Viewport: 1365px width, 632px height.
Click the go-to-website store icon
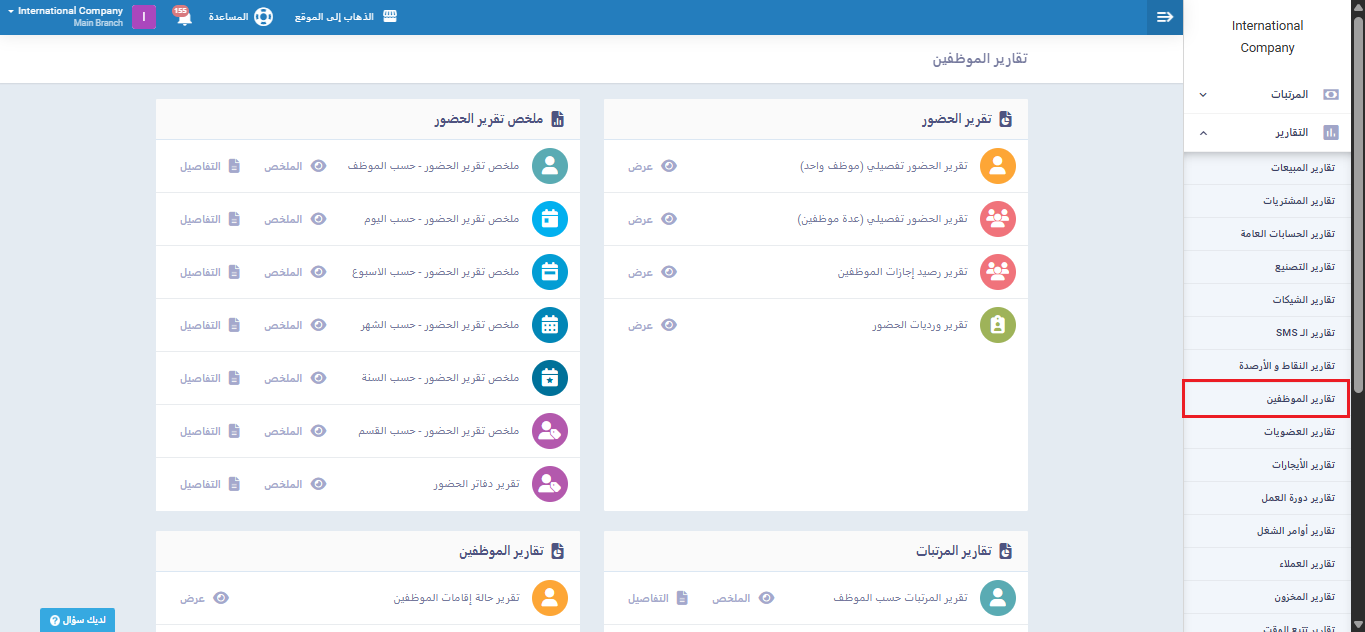pyautogui.click(x=389, y=17)
